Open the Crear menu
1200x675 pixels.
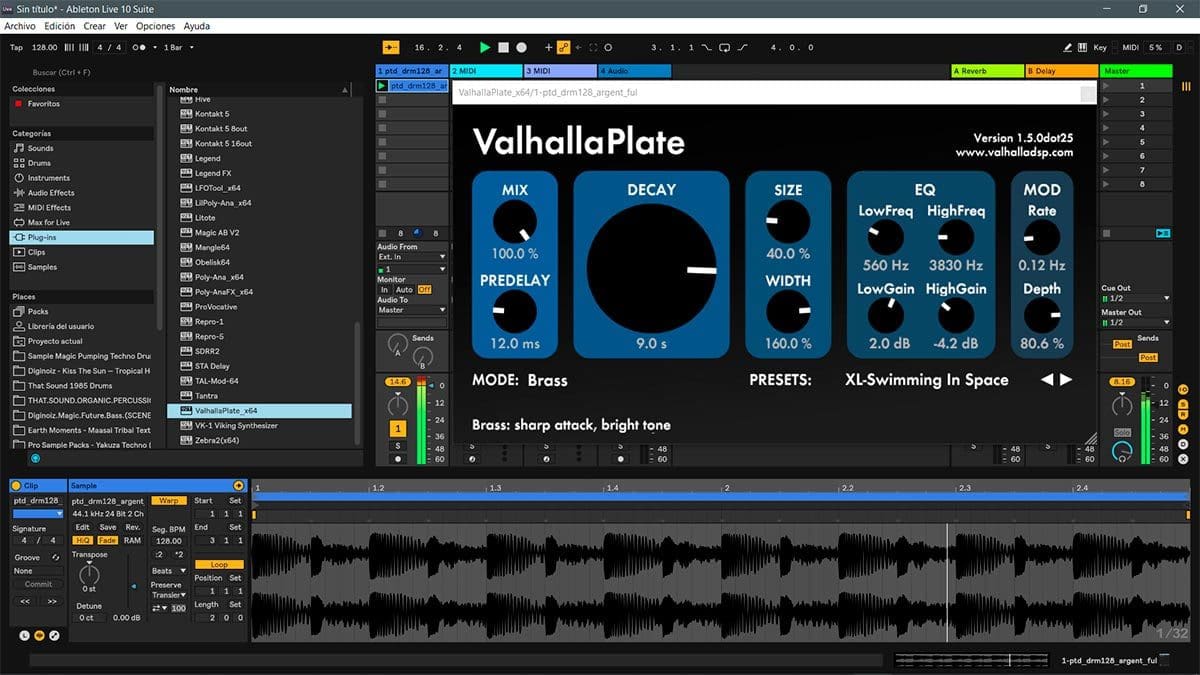pyautogui.click(x=94, y=26)
